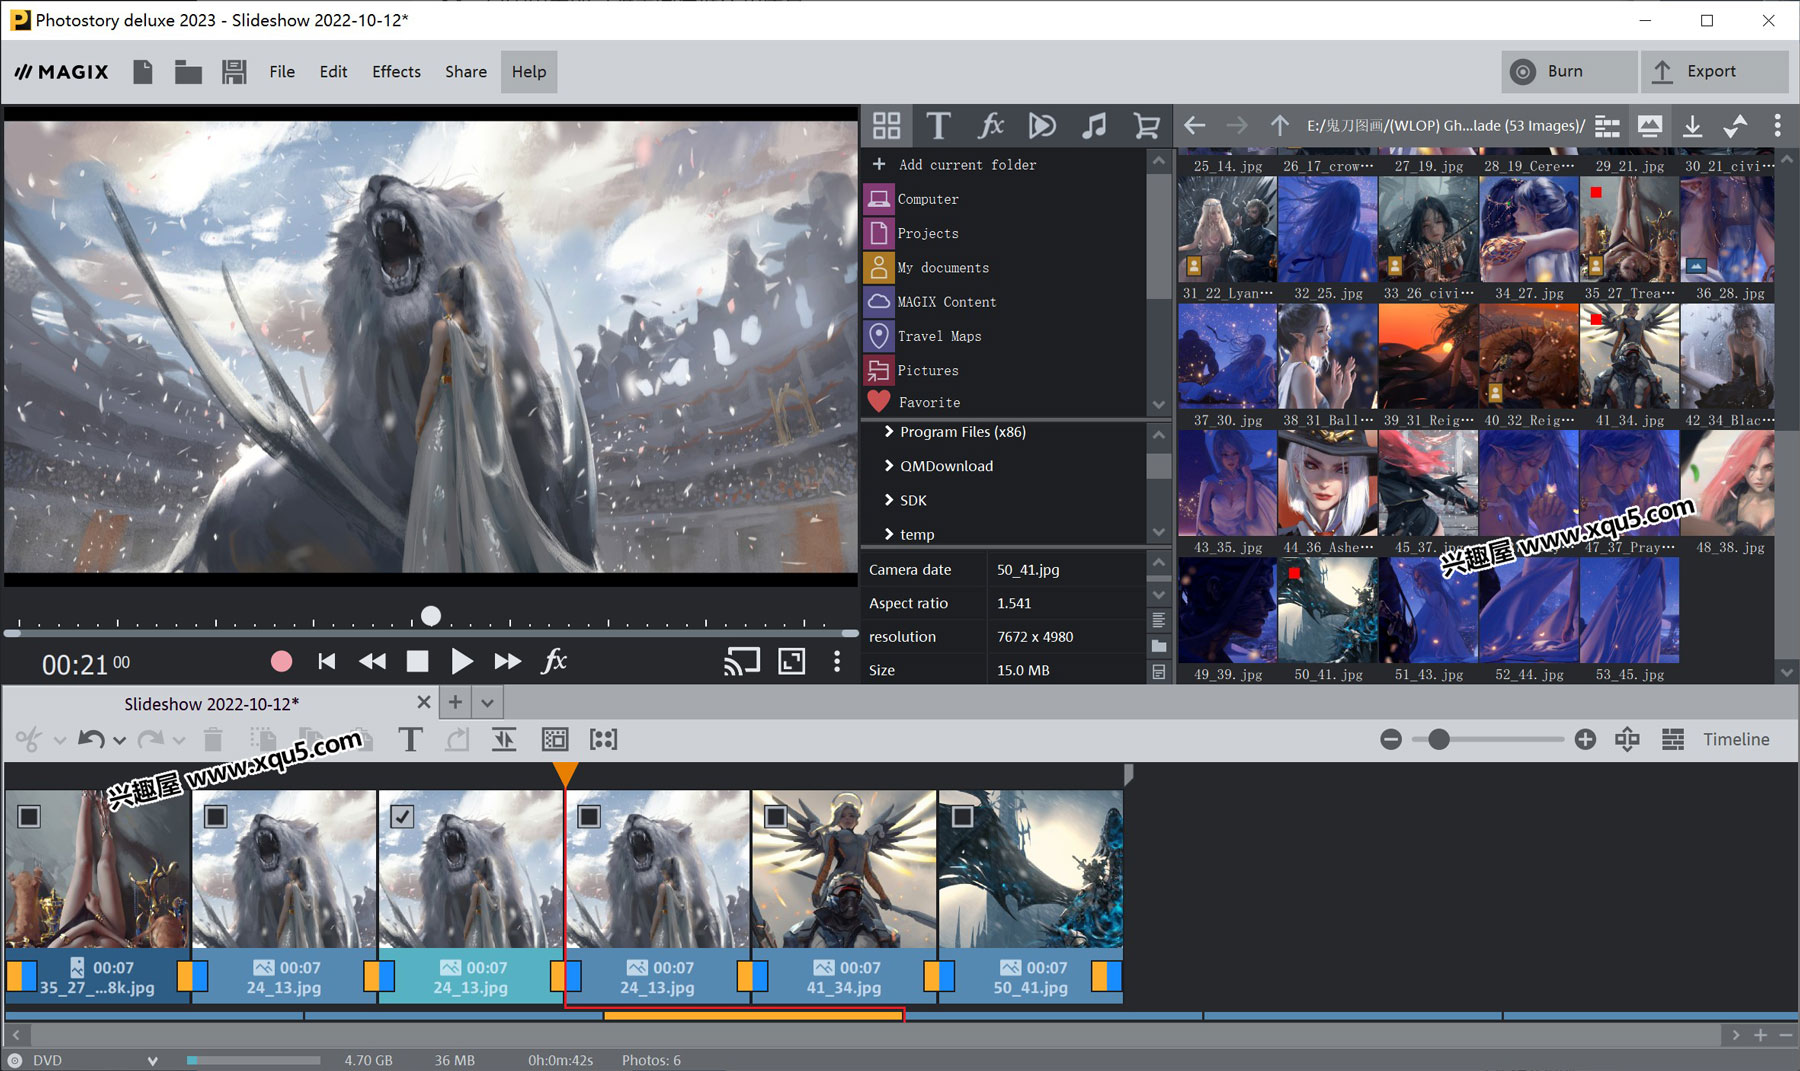This screenshot has height=1071, width=1800.
Task: Open undo history dropdown arrow
Action: tap(120, 741)
